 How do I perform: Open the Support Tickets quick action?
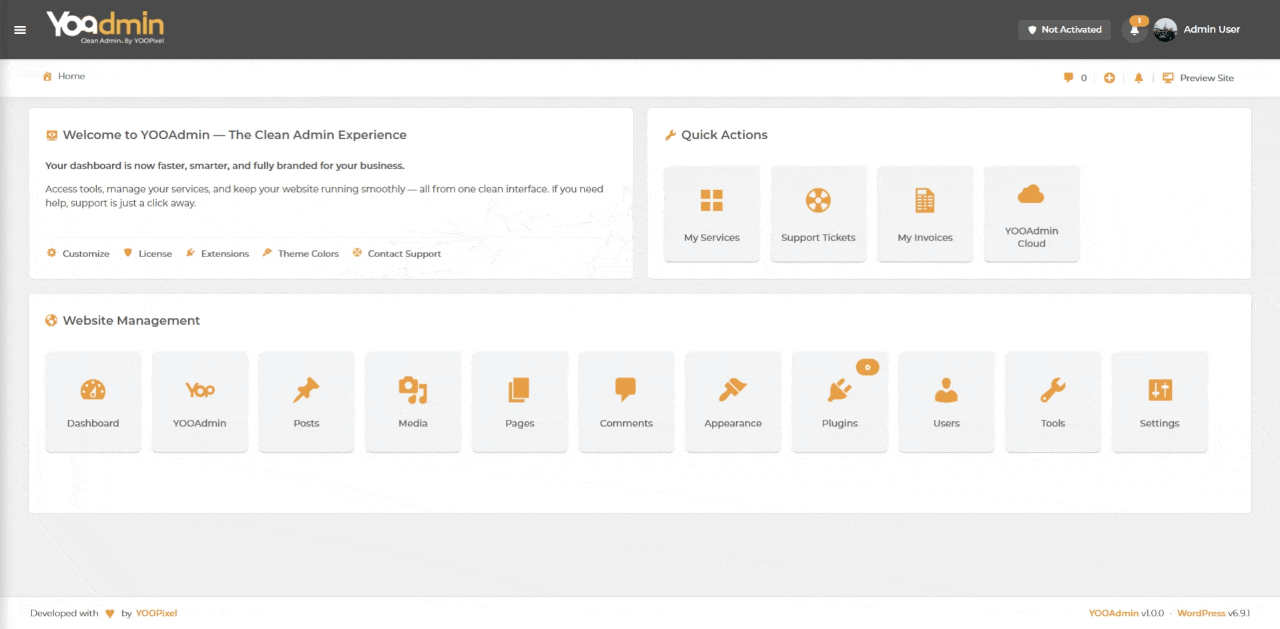(x=818, y=214)
